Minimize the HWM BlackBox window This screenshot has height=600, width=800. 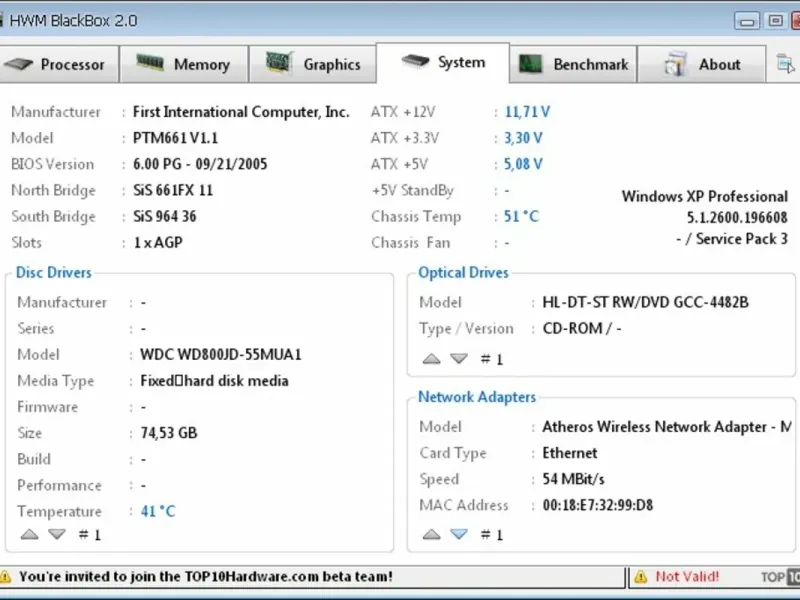(747, 21)
